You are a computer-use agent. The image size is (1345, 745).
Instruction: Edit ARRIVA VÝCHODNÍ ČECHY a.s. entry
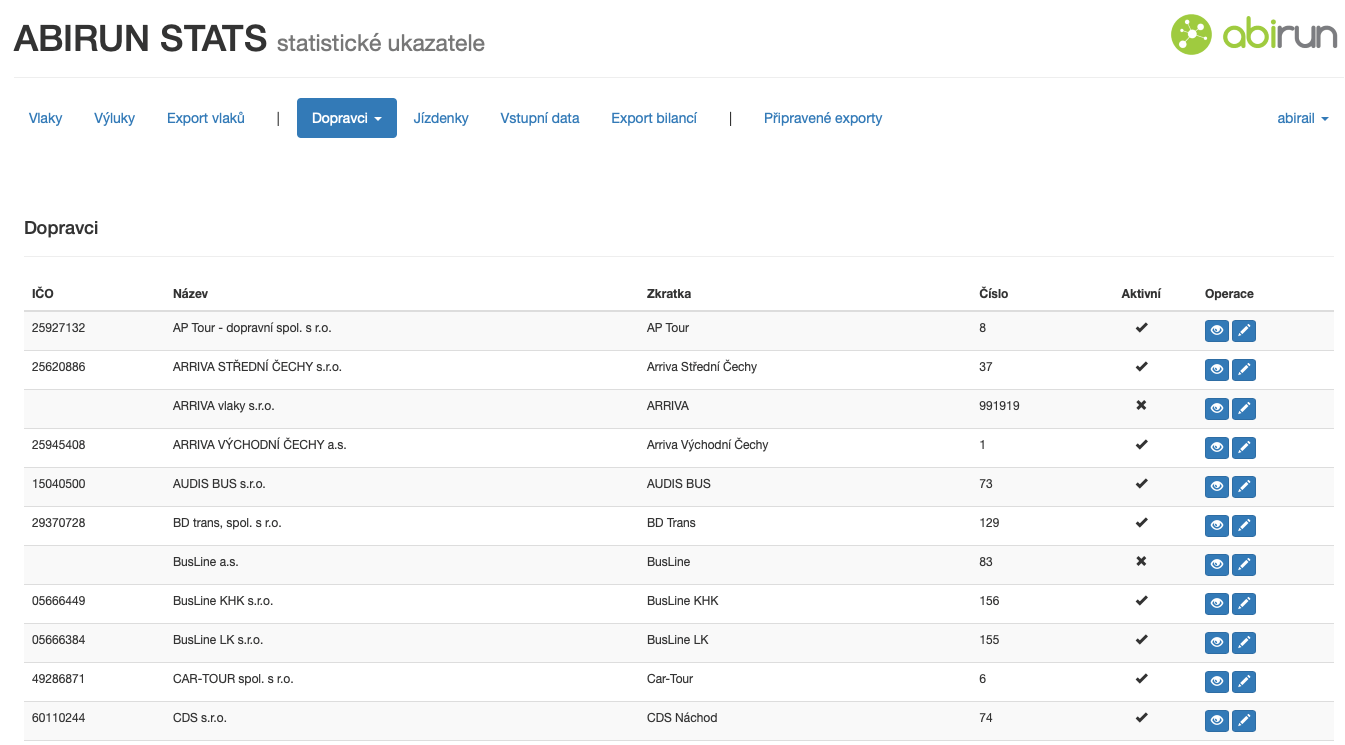coord(1244,448)
